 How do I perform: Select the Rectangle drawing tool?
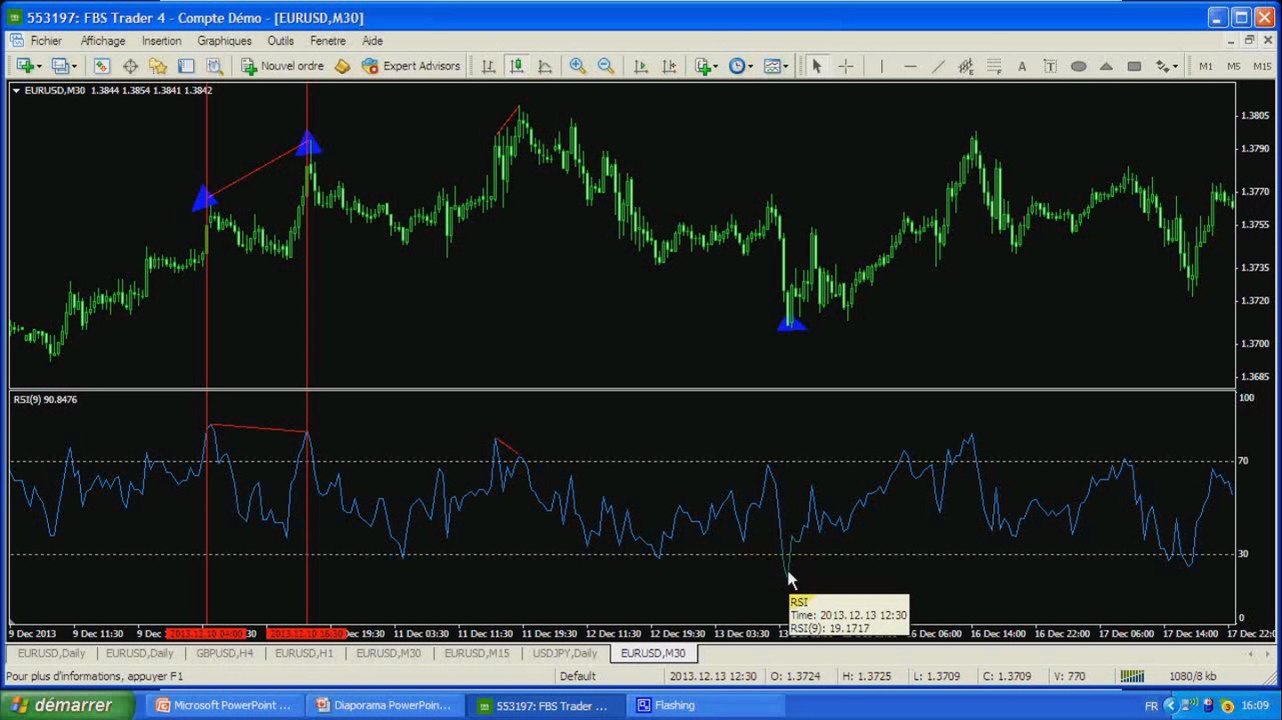click(1134, 66)
